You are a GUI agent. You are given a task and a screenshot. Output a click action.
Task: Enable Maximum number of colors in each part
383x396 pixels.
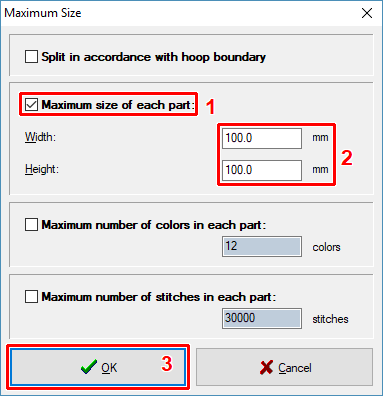pyautogui.click(x=31, y=225)
